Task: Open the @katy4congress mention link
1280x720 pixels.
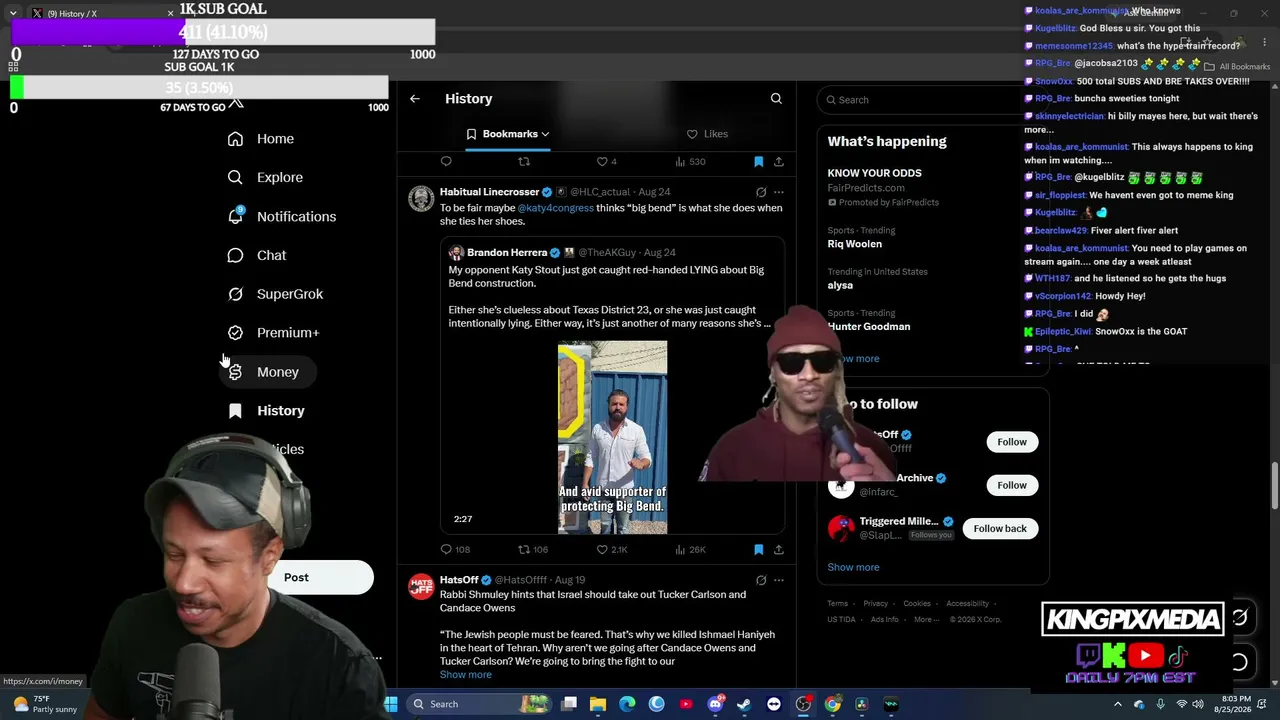Action: tap(555, 208)
